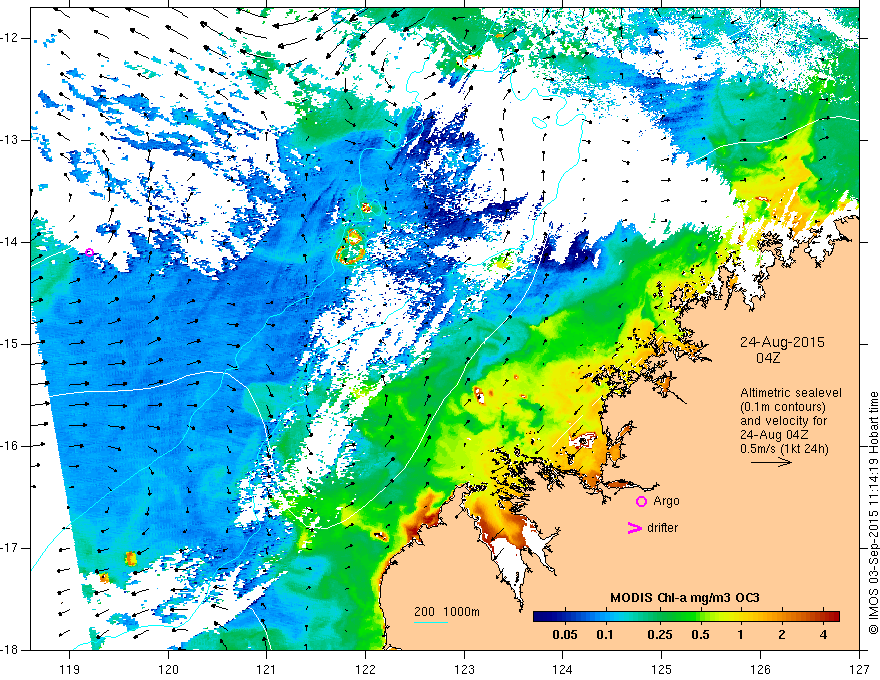Click the cyan 200m depth legend line
This screenshot has width=880, height=680.
pyautogui.click(x=430, y=622)
